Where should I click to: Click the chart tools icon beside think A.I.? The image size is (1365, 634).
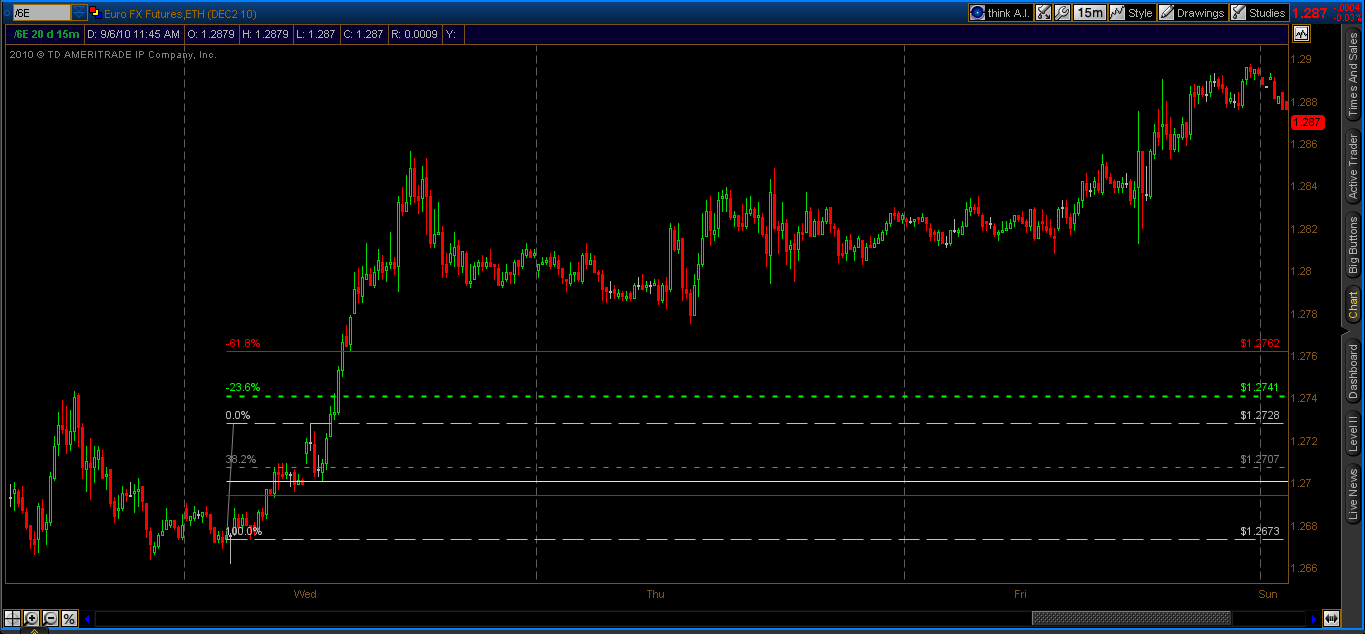coord(1043,13)
